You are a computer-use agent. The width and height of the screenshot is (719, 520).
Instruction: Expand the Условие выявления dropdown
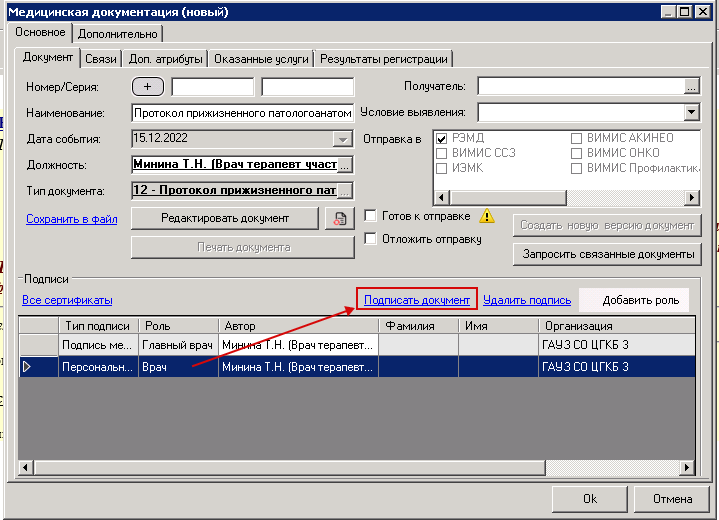click(691, 112)
